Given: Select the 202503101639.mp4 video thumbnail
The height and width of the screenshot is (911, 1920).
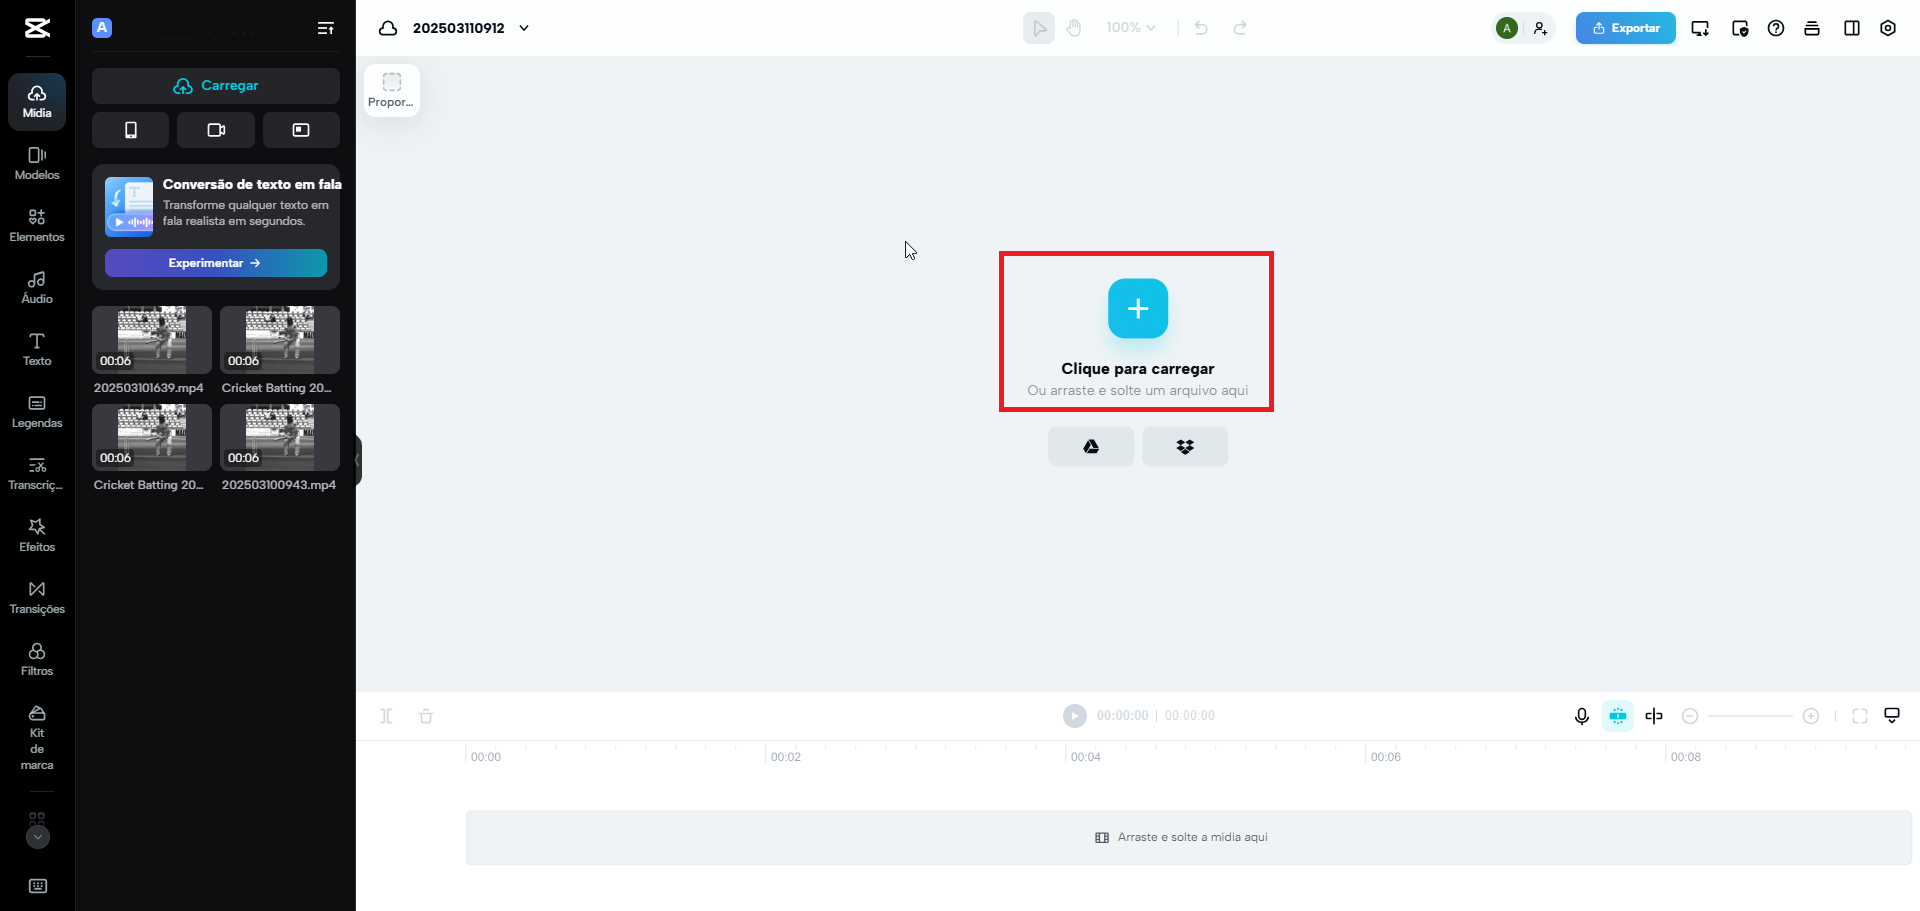Looking at the screenshot, I should pyautogui.click(x=152, y=340).
